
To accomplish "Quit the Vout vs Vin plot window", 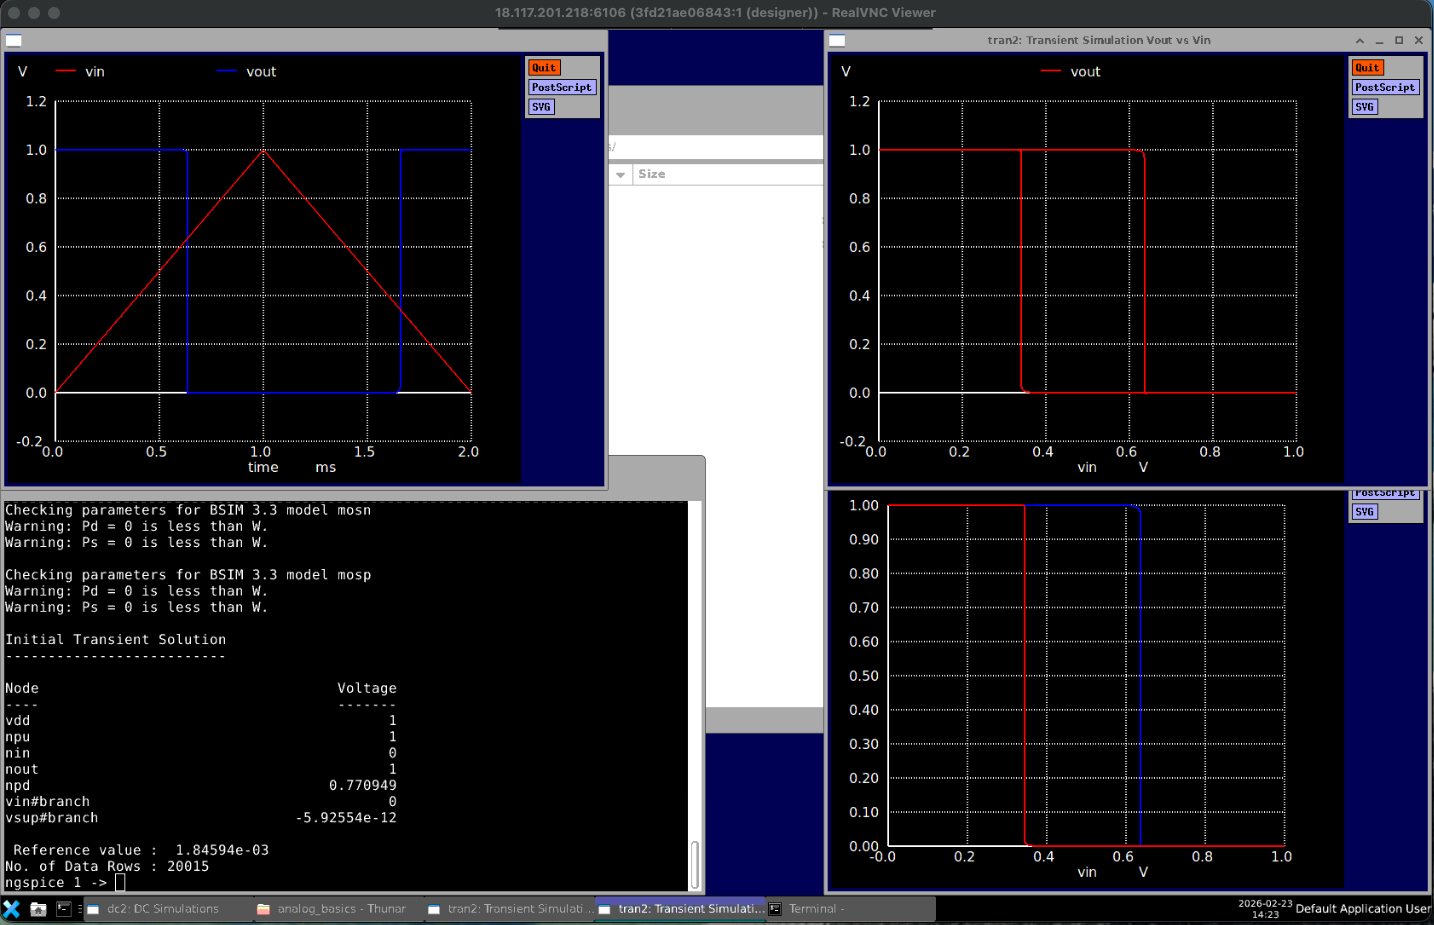I will 1367,68.
